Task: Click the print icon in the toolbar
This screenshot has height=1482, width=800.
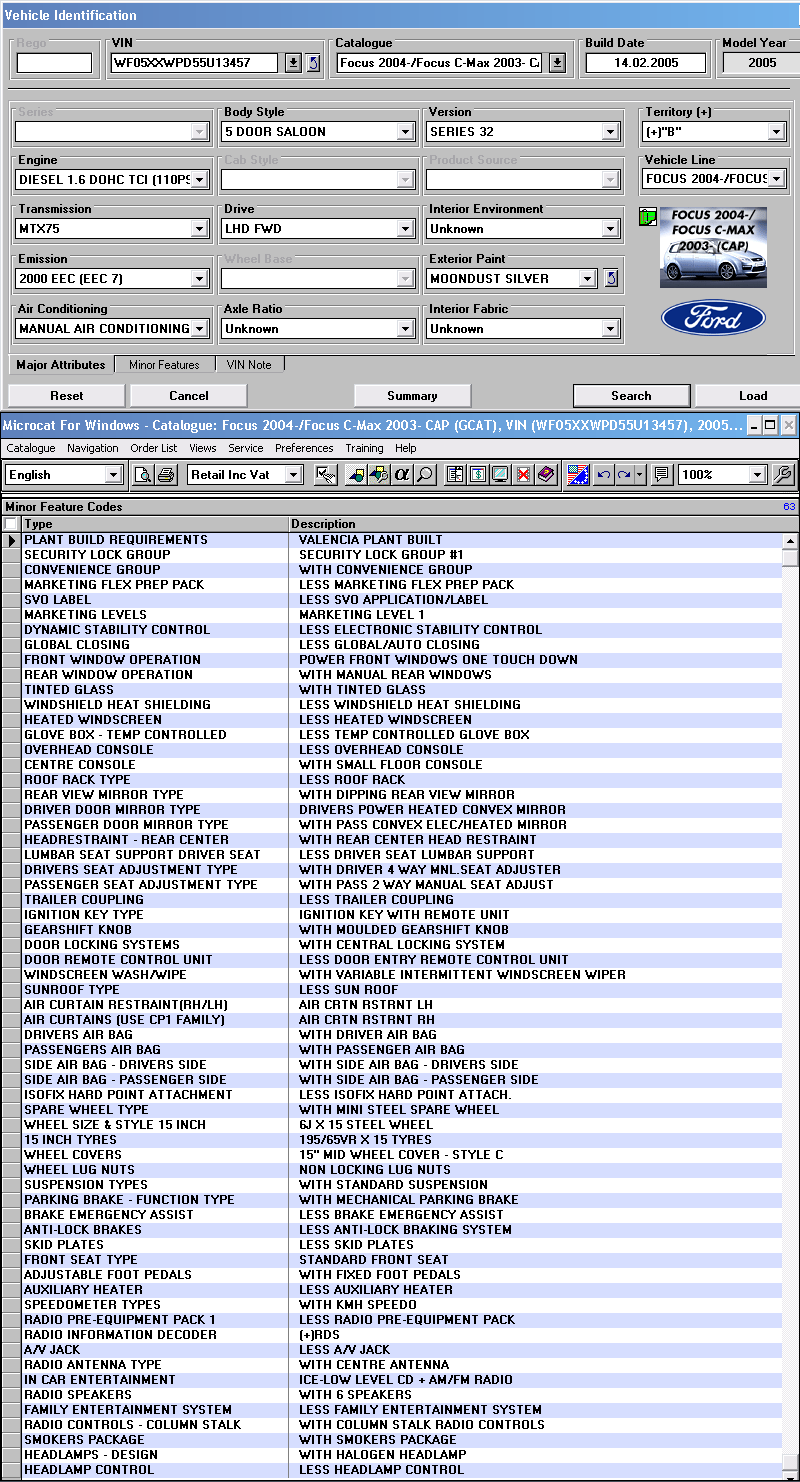Action: pyautogui.click(x=167, y=475)
